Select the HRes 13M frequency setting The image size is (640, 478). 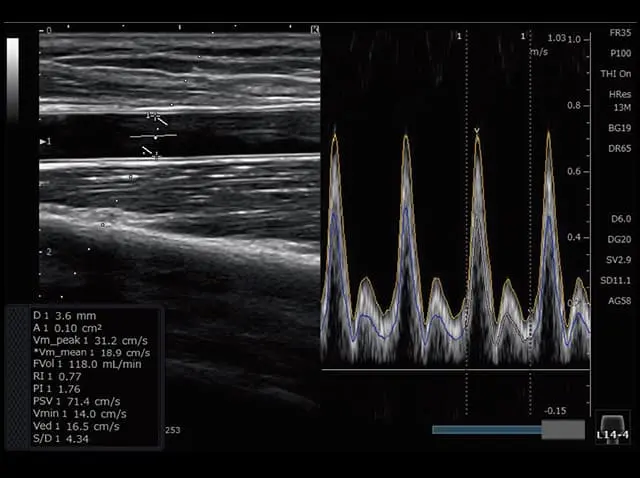pos(619,100)
